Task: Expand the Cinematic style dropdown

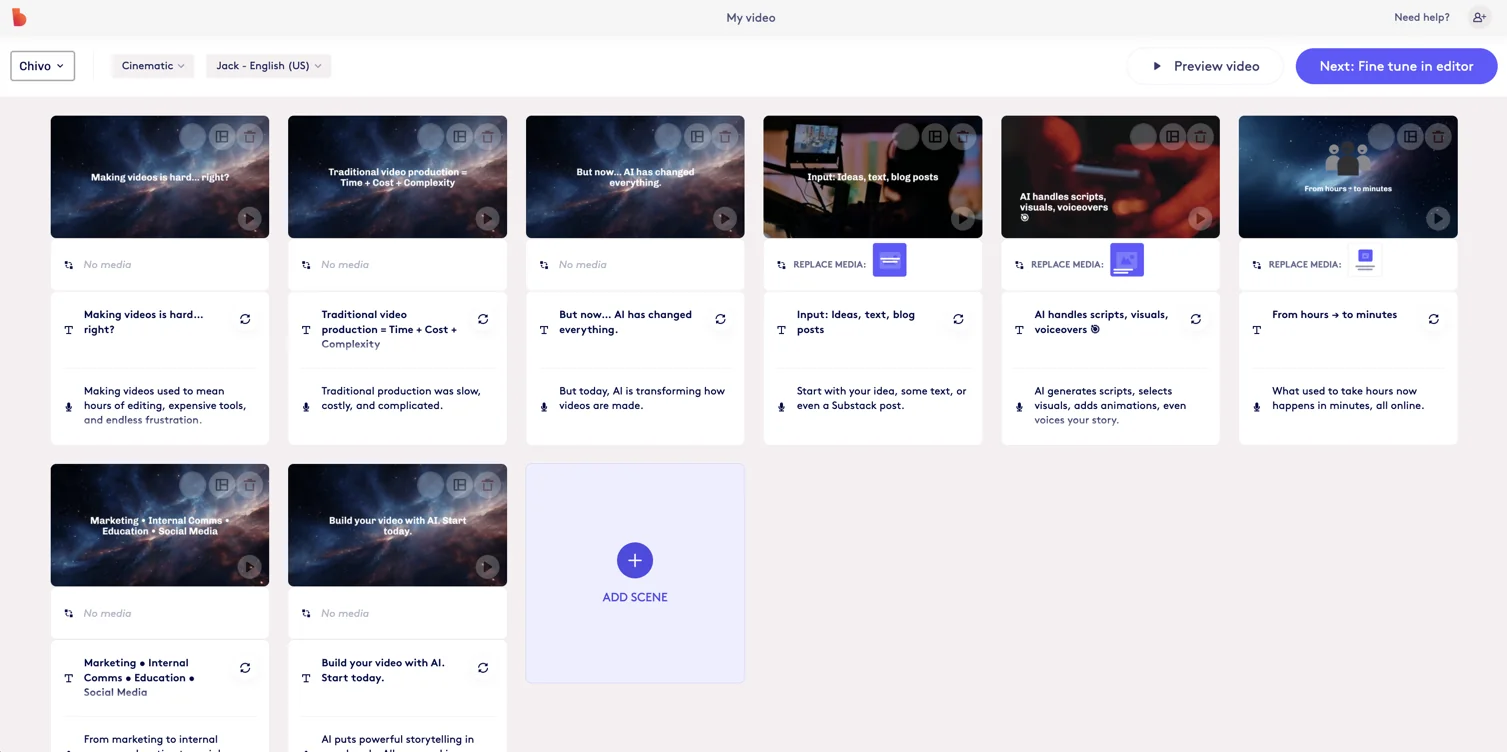Action: [152, 65]
